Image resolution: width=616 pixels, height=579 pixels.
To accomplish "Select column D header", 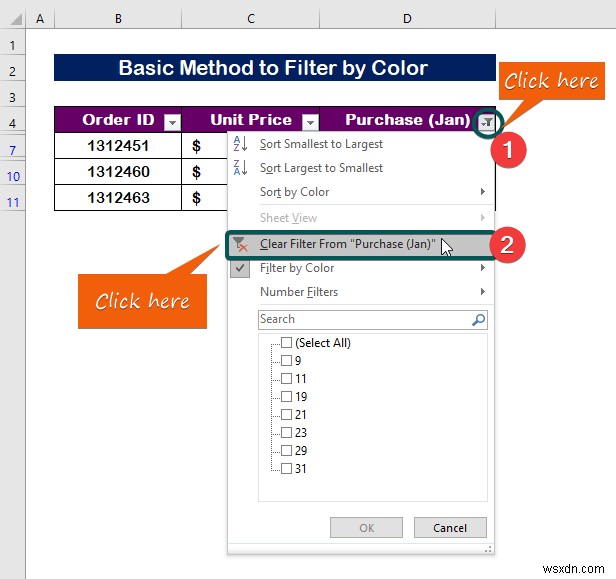I will [x=407, y=18].
